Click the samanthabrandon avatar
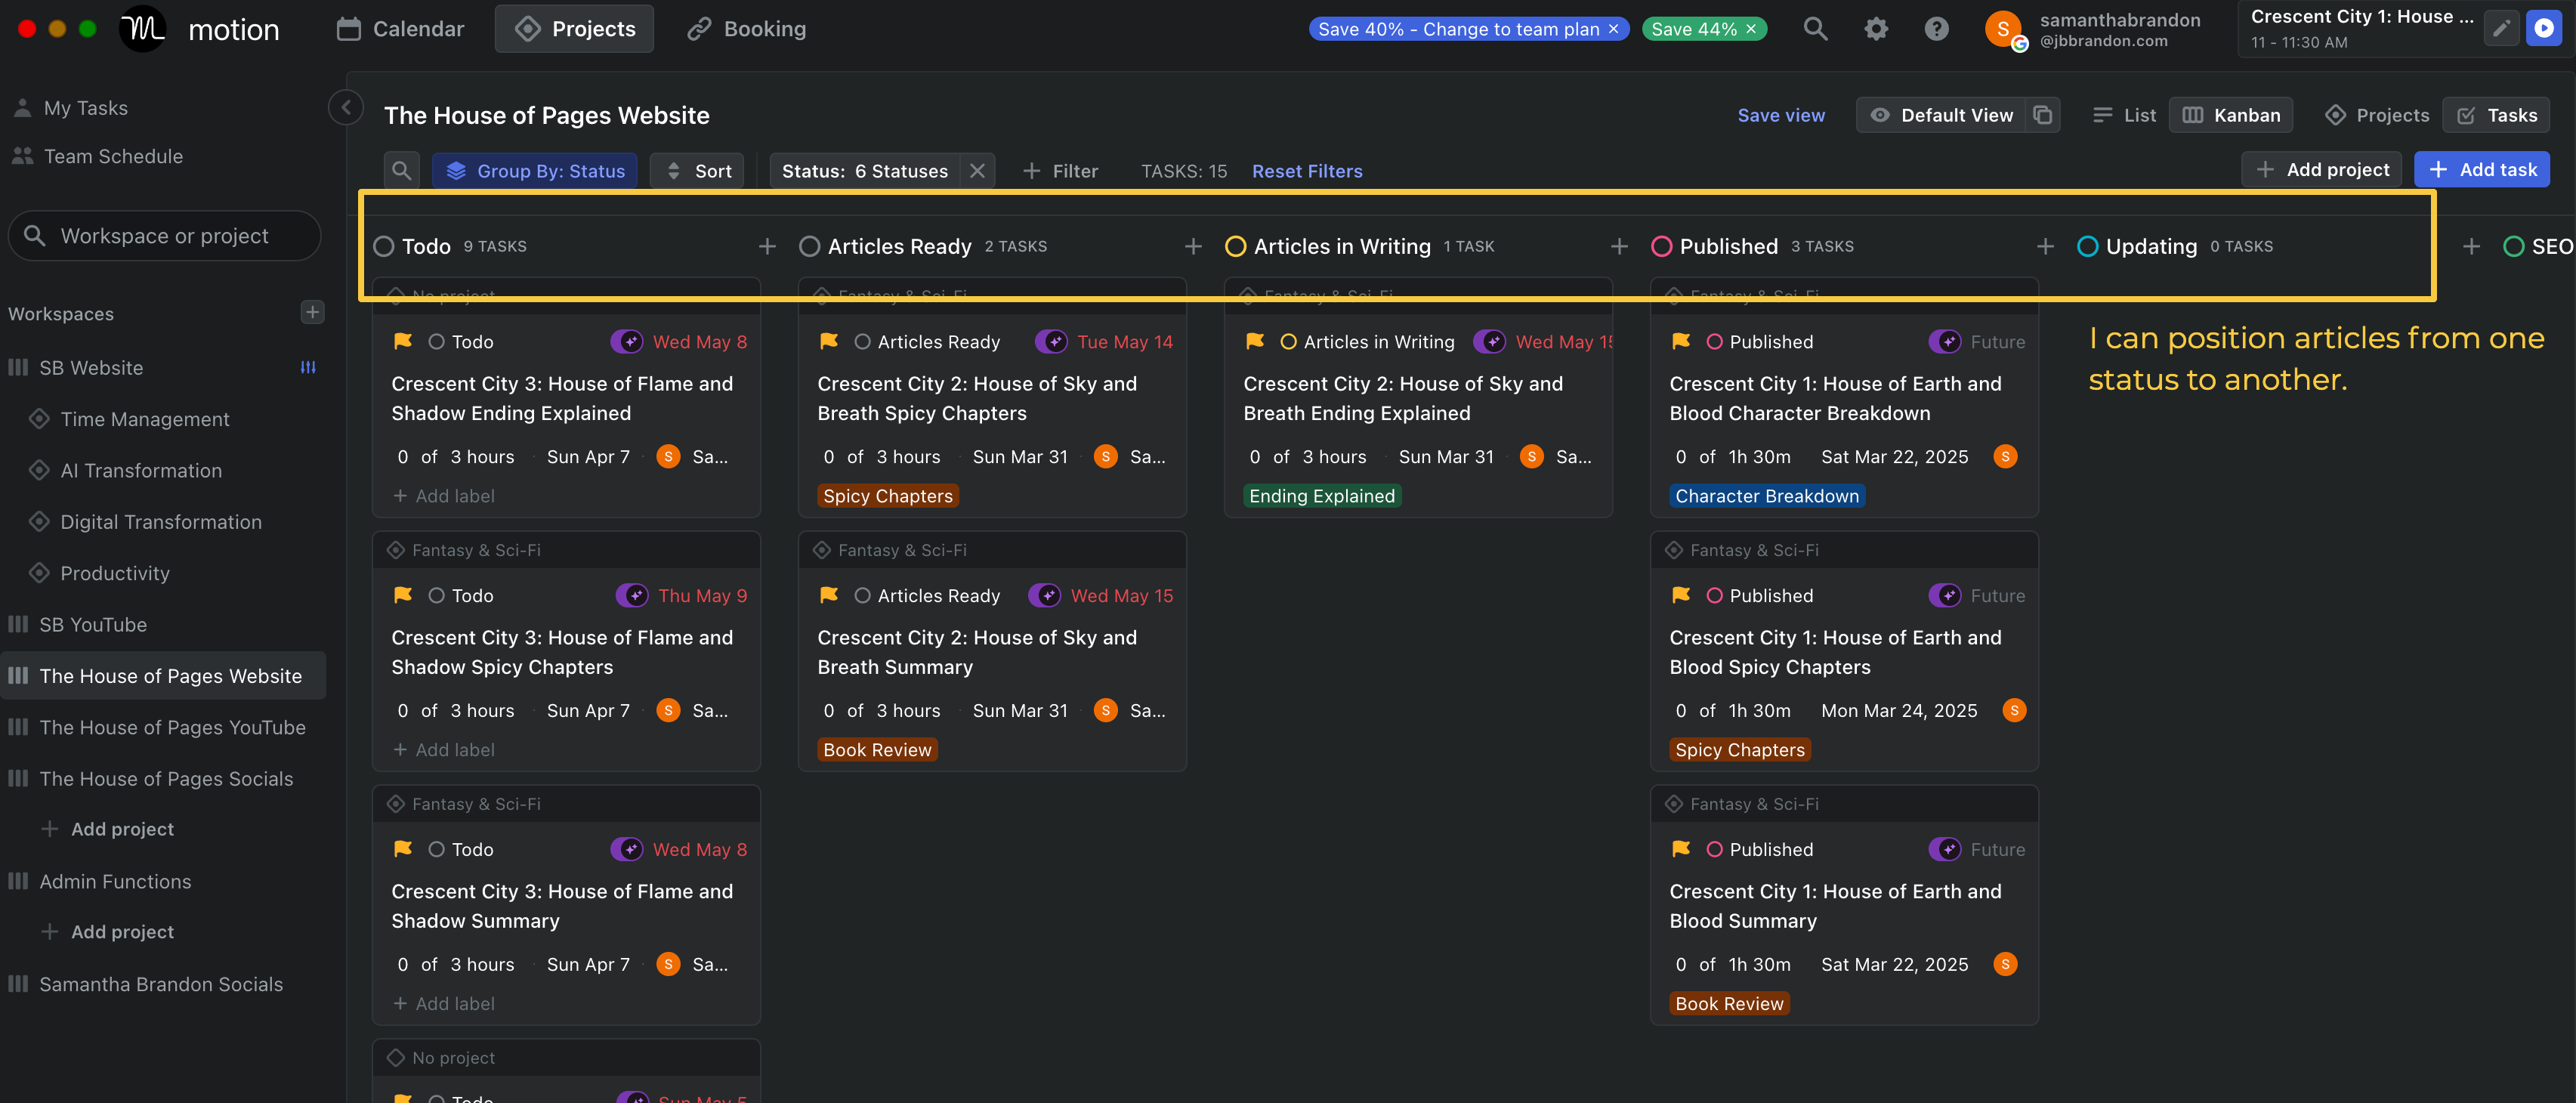 click(x=2004, y=30)
